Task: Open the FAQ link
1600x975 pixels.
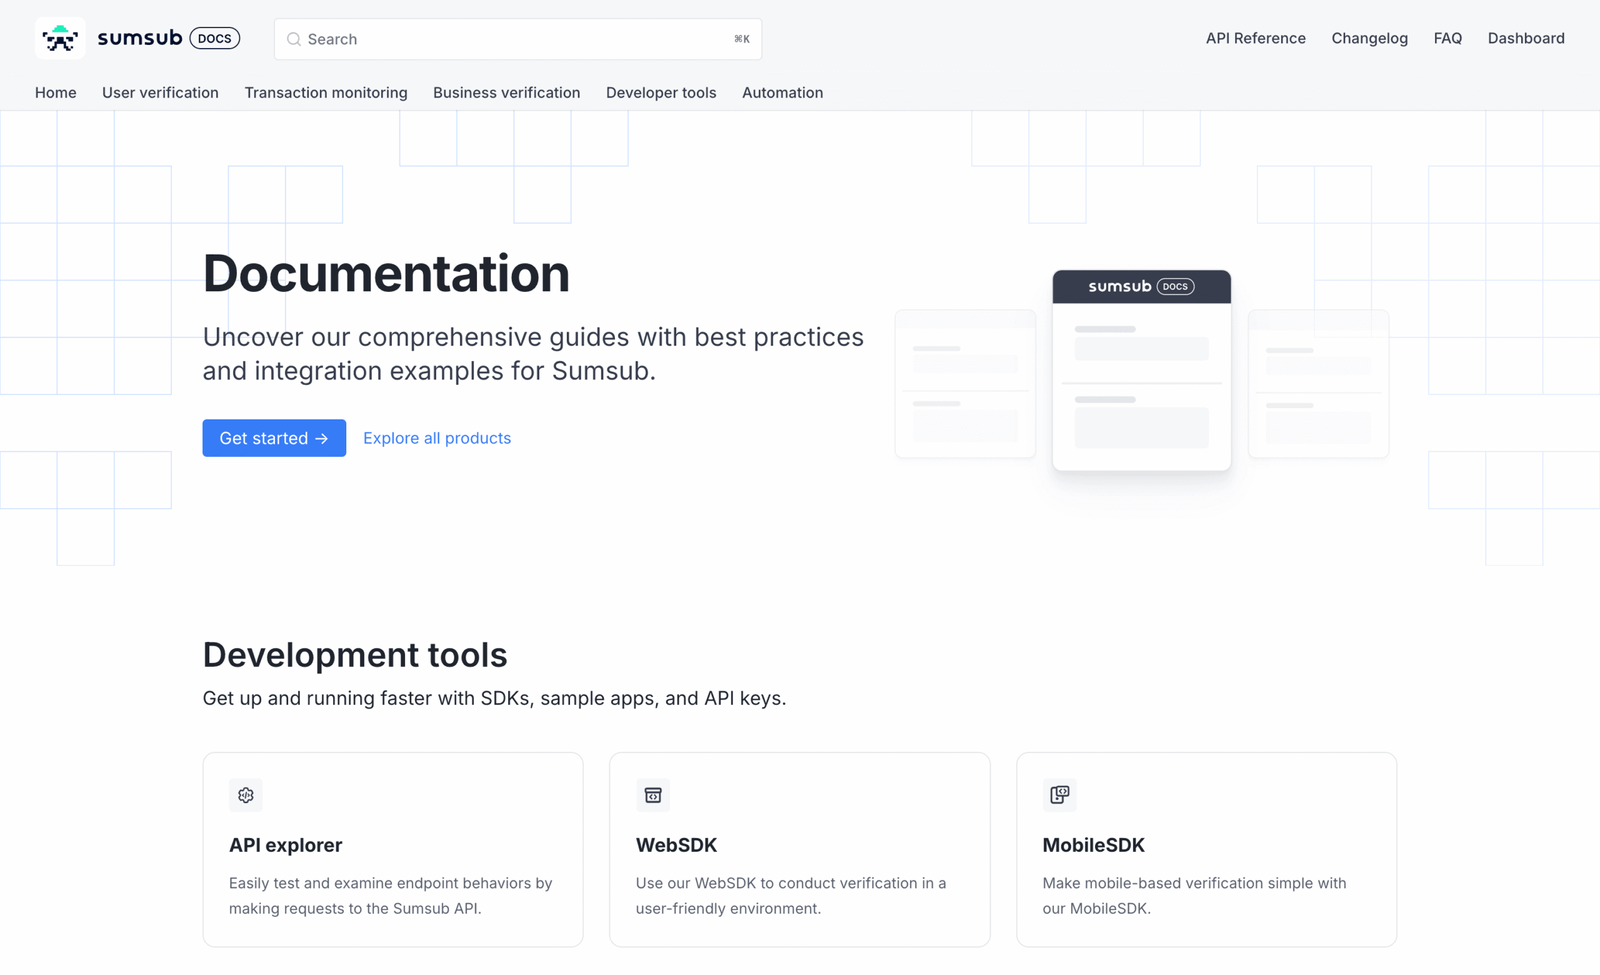Action: pos(1447,39)
